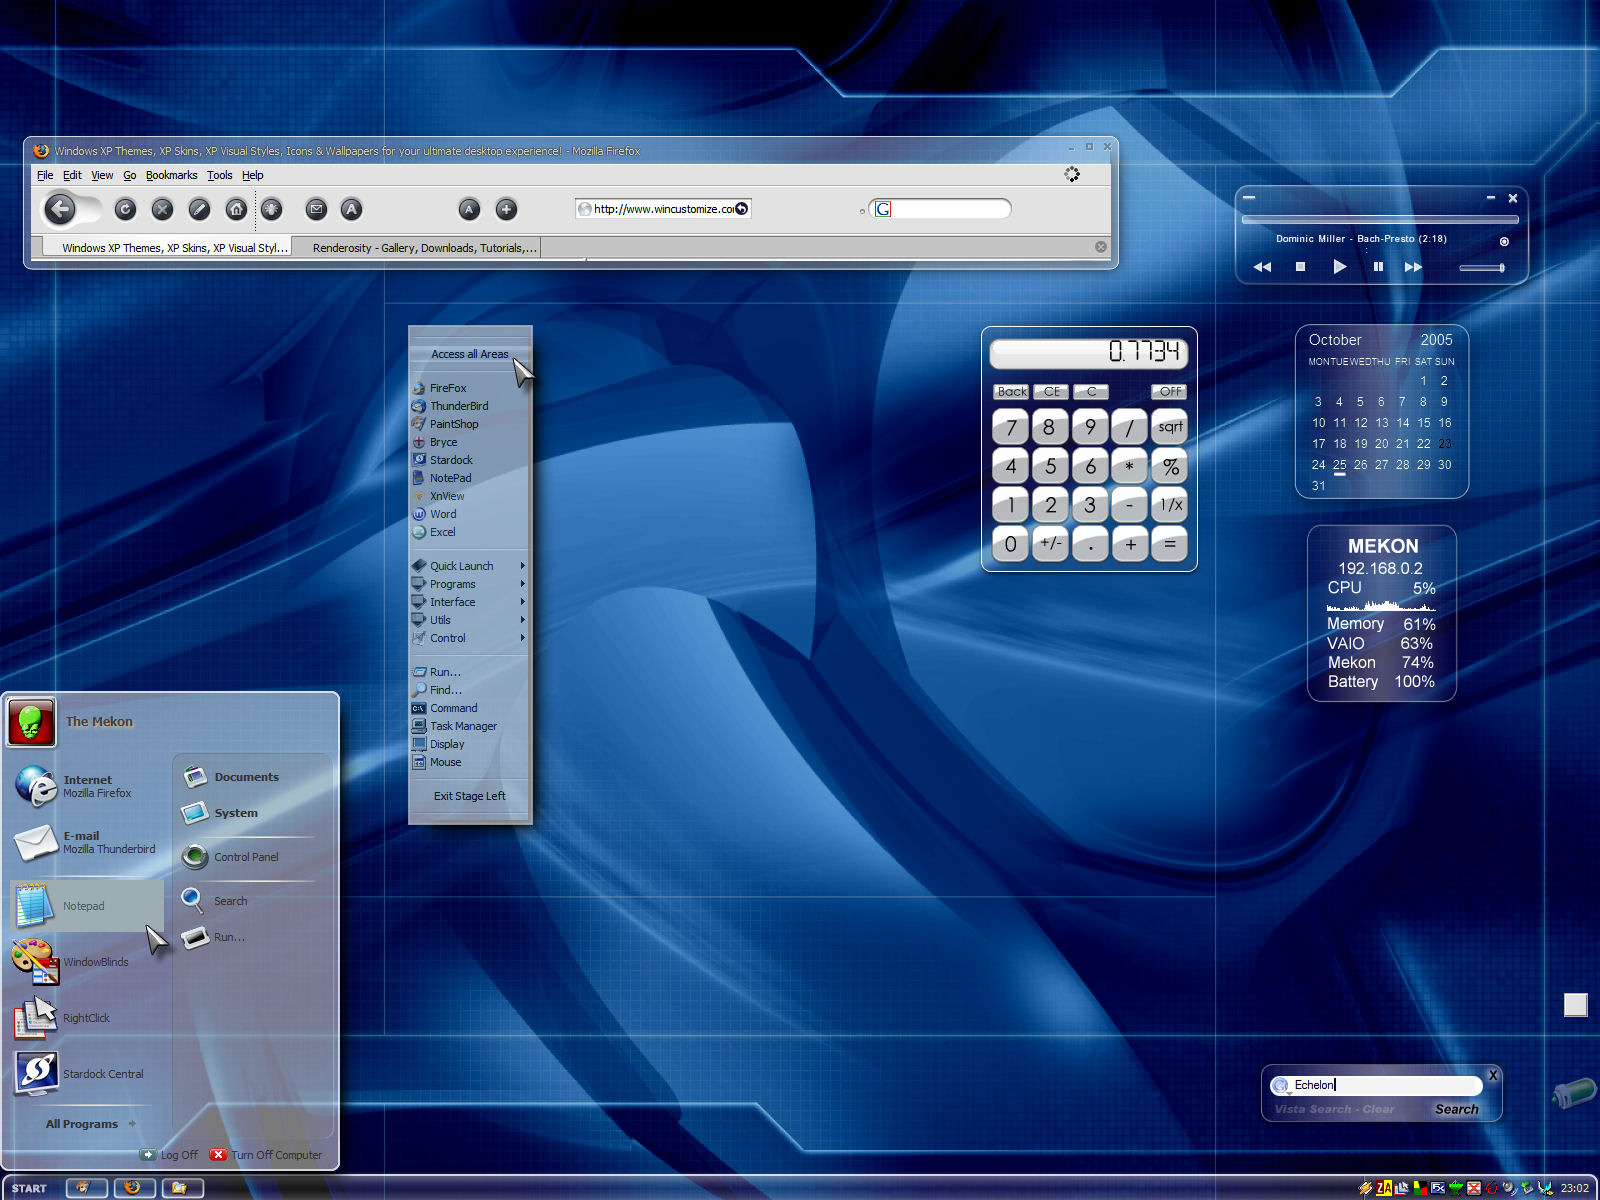Viewport: 1600px width, 1200px height.
Task: Open System in the start menu
Action: pos(247,813)
